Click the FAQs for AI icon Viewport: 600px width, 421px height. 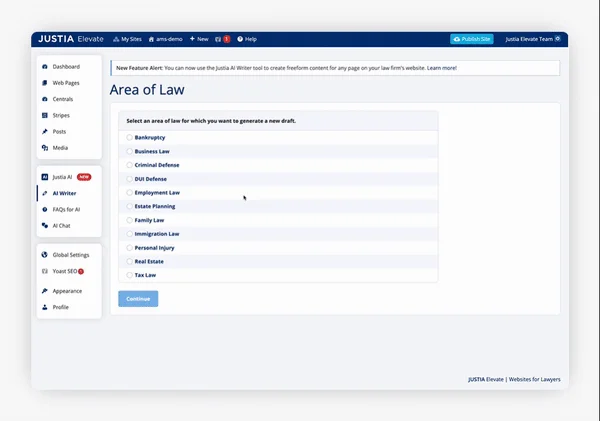(45, 209)
